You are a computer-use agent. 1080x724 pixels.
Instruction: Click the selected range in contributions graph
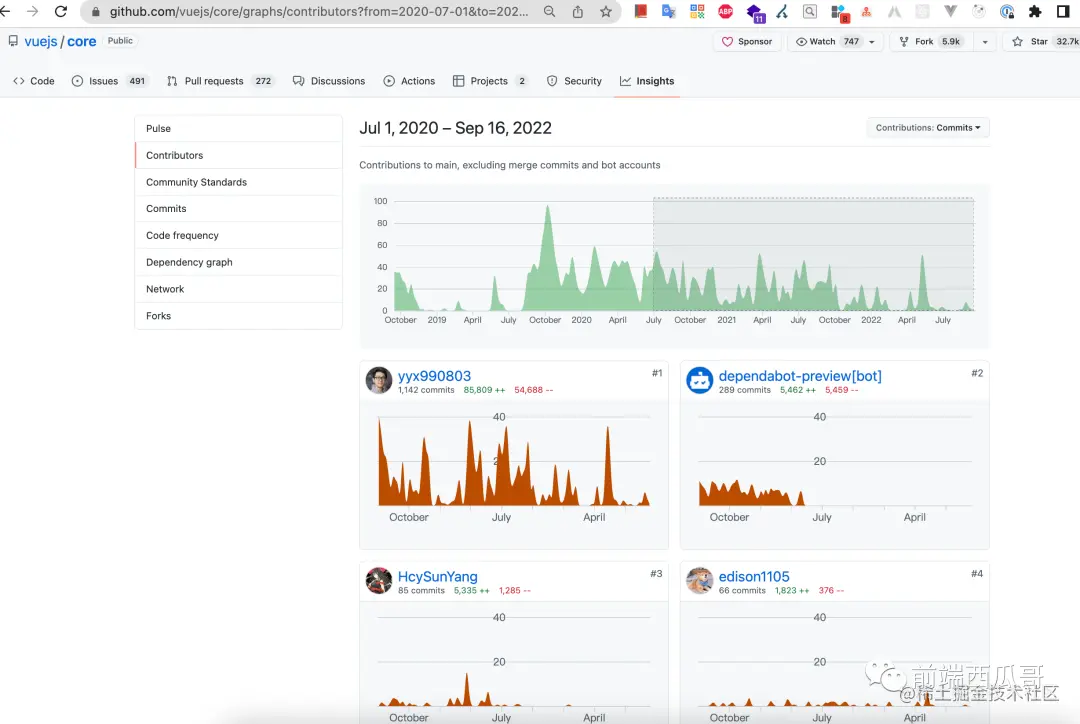pos(813,254)
